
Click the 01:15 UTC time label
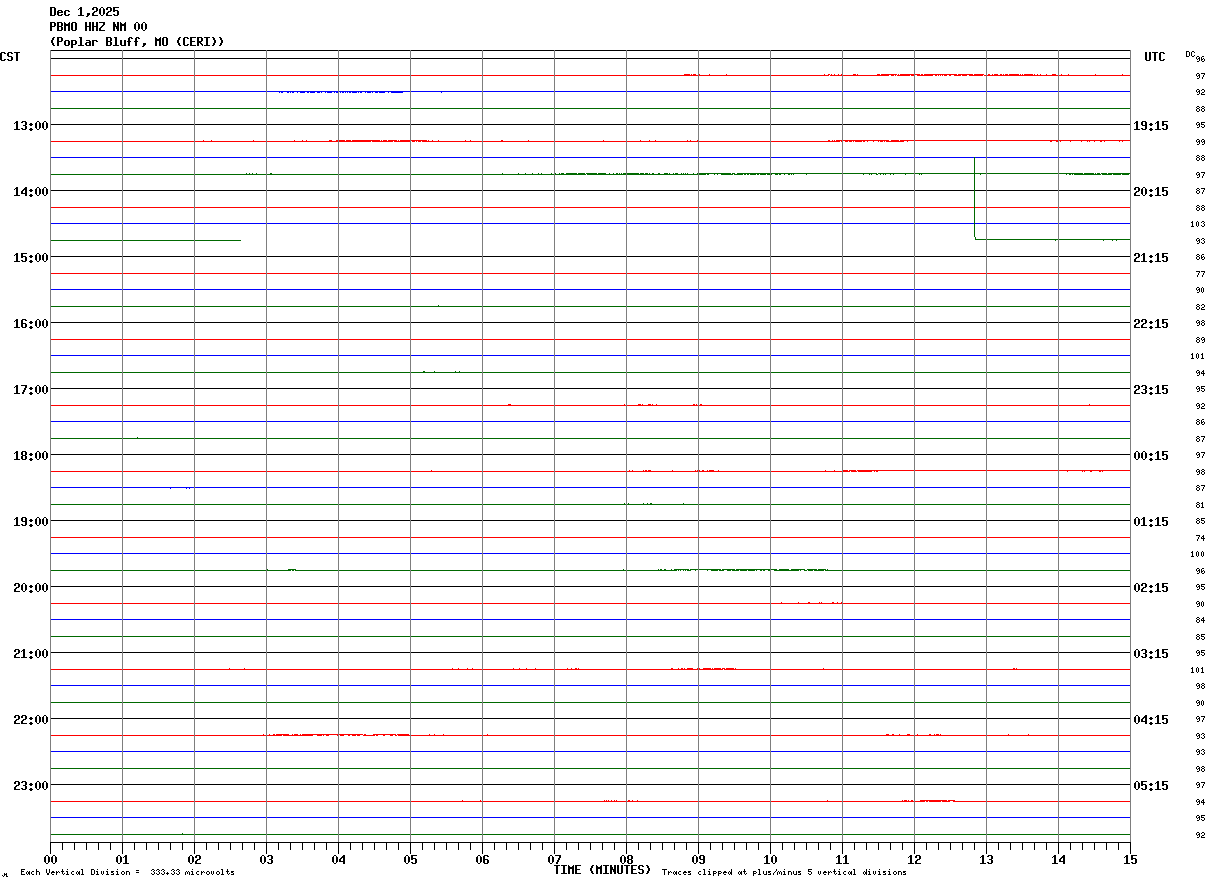pos(1151,521)
